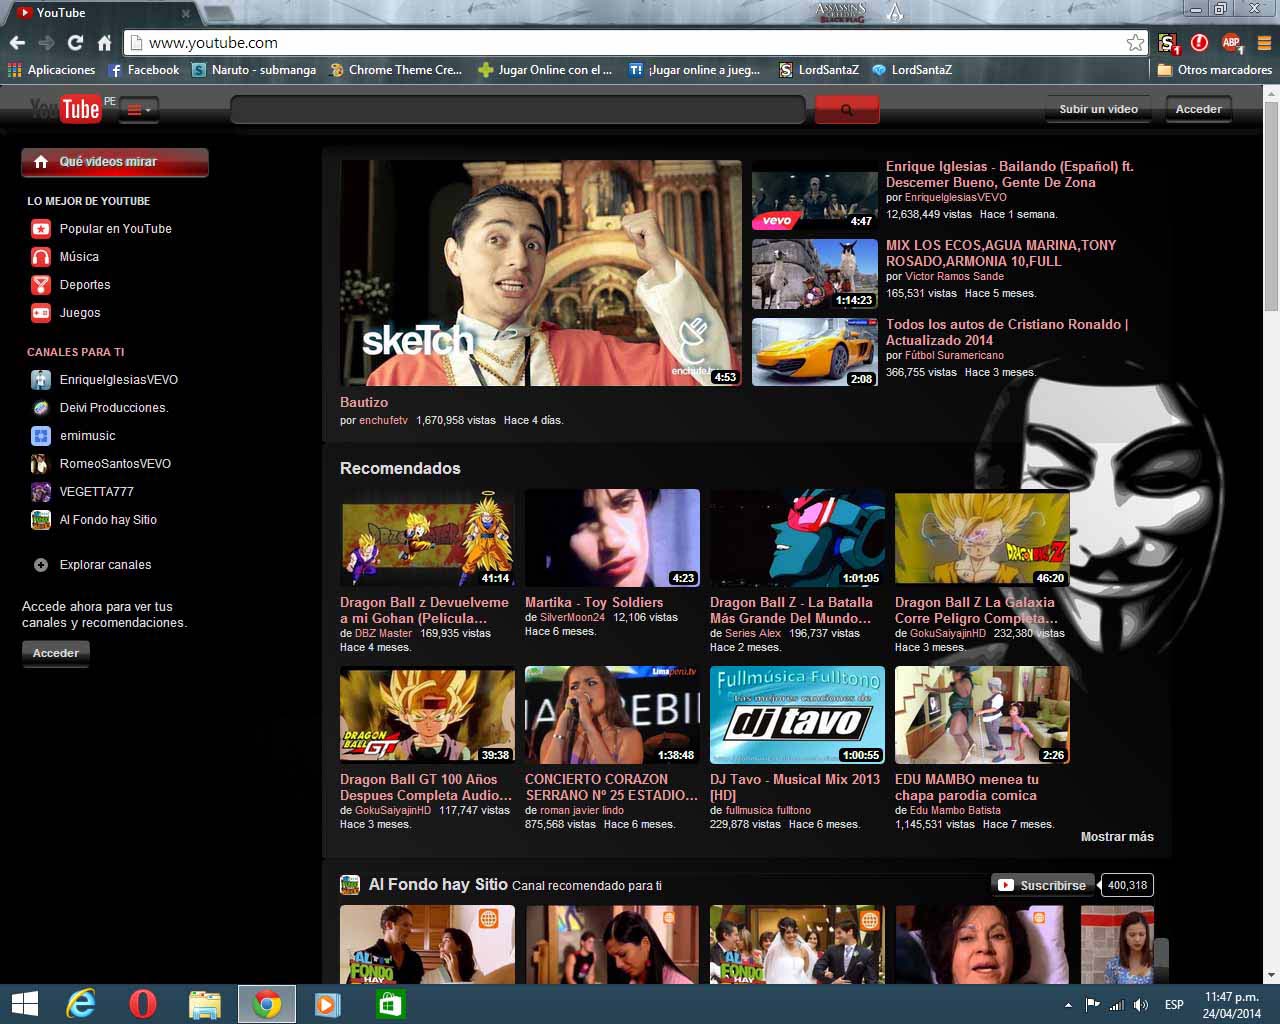Click browser forward arrow

point(46,43)
